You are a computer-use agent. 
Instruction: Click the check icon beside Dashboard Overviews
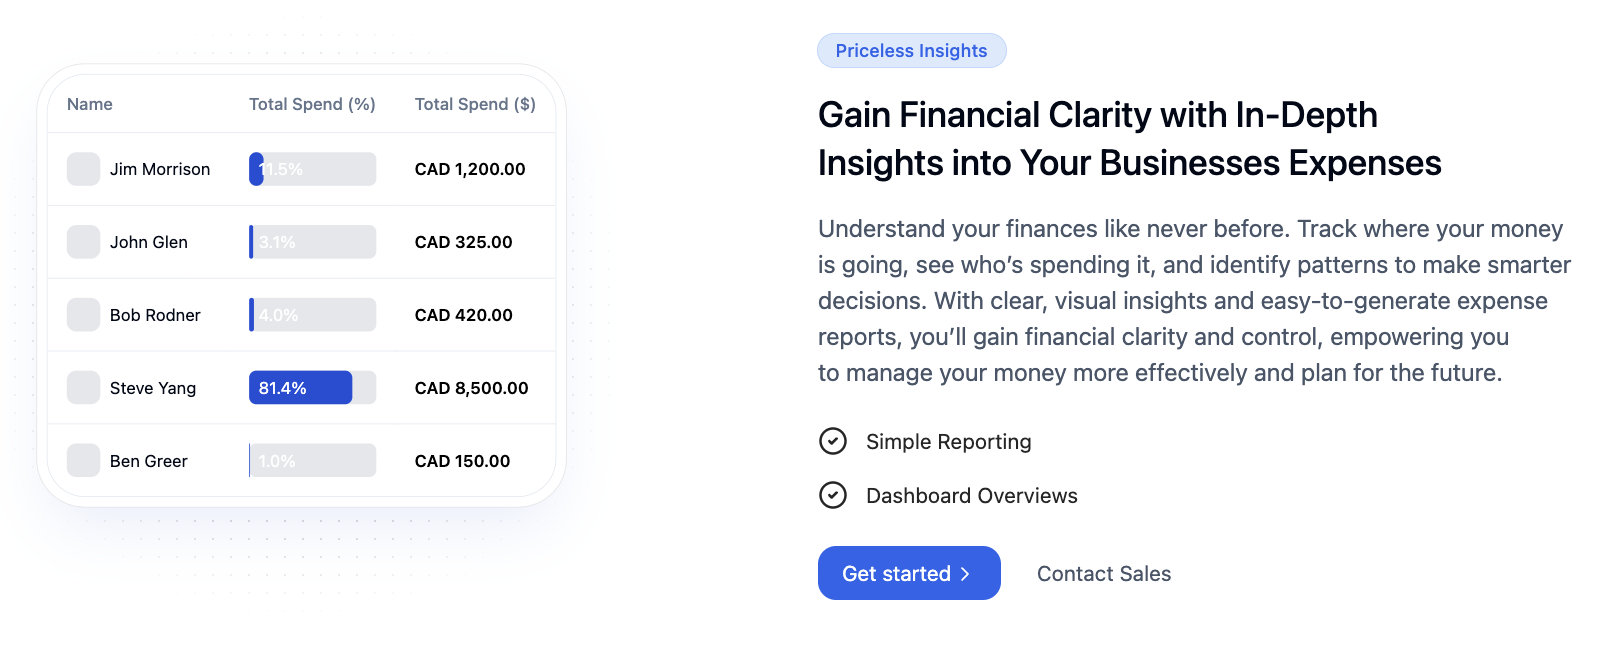point(833,495)
